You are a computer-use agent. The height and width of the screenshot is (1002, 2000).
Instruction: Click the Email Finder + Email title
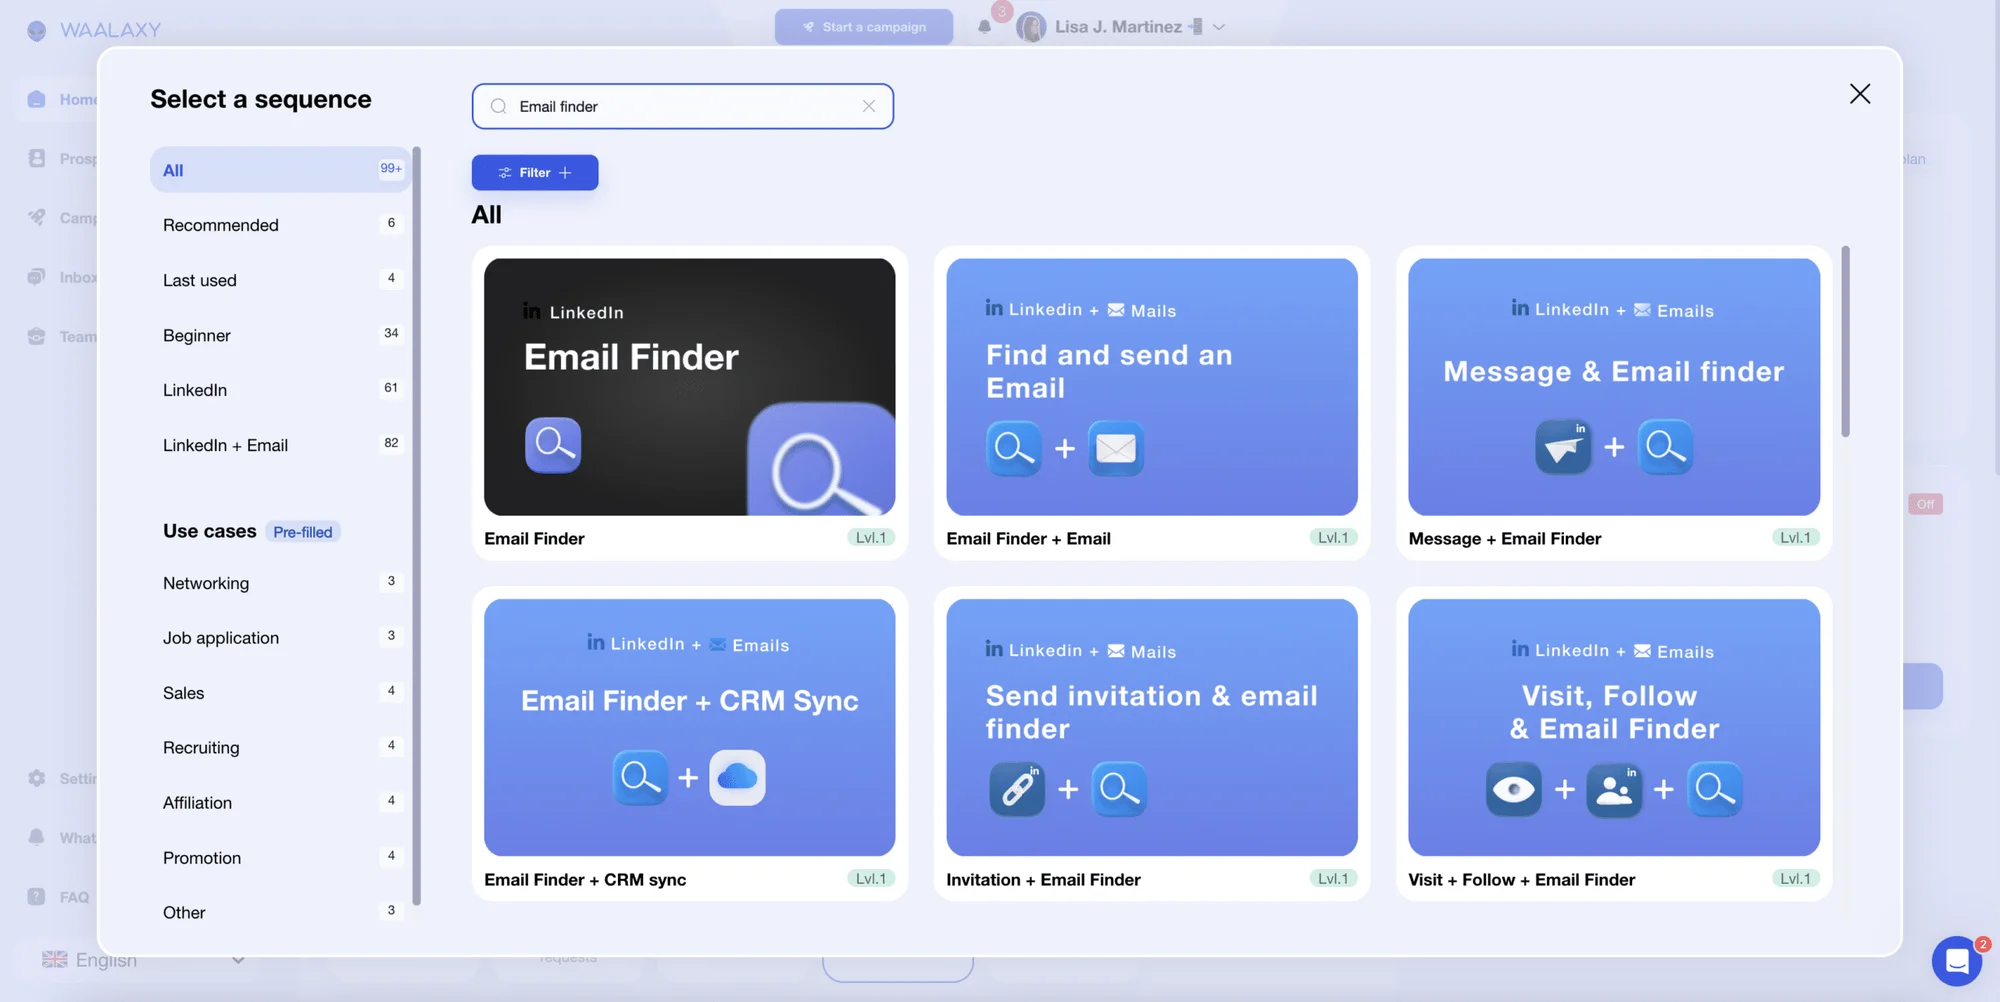point(1028,539)
